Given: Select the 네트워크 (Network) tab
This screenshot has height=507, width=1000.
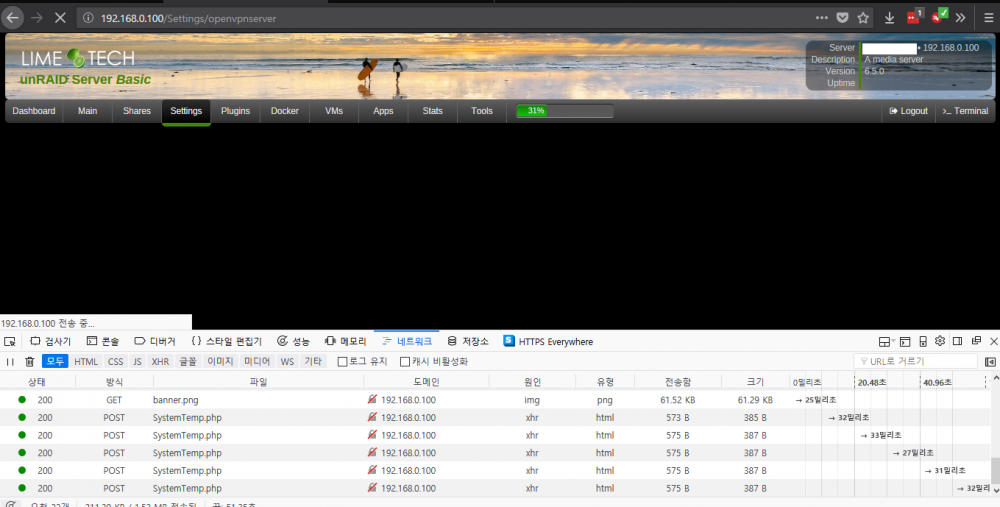Looking at the screenshot, I should tap(407, 342).
